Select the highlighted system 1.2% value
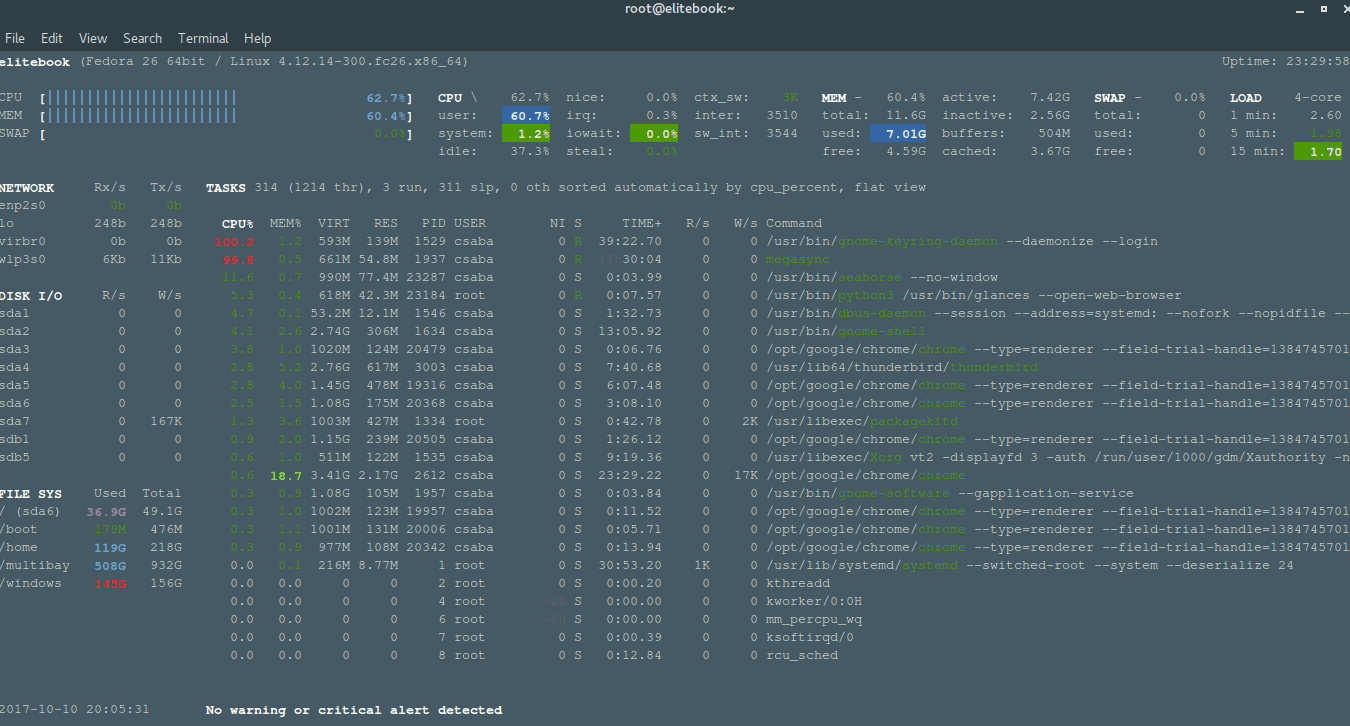The width and height of the screenshot is (1350, 726). tap(526, 134)
